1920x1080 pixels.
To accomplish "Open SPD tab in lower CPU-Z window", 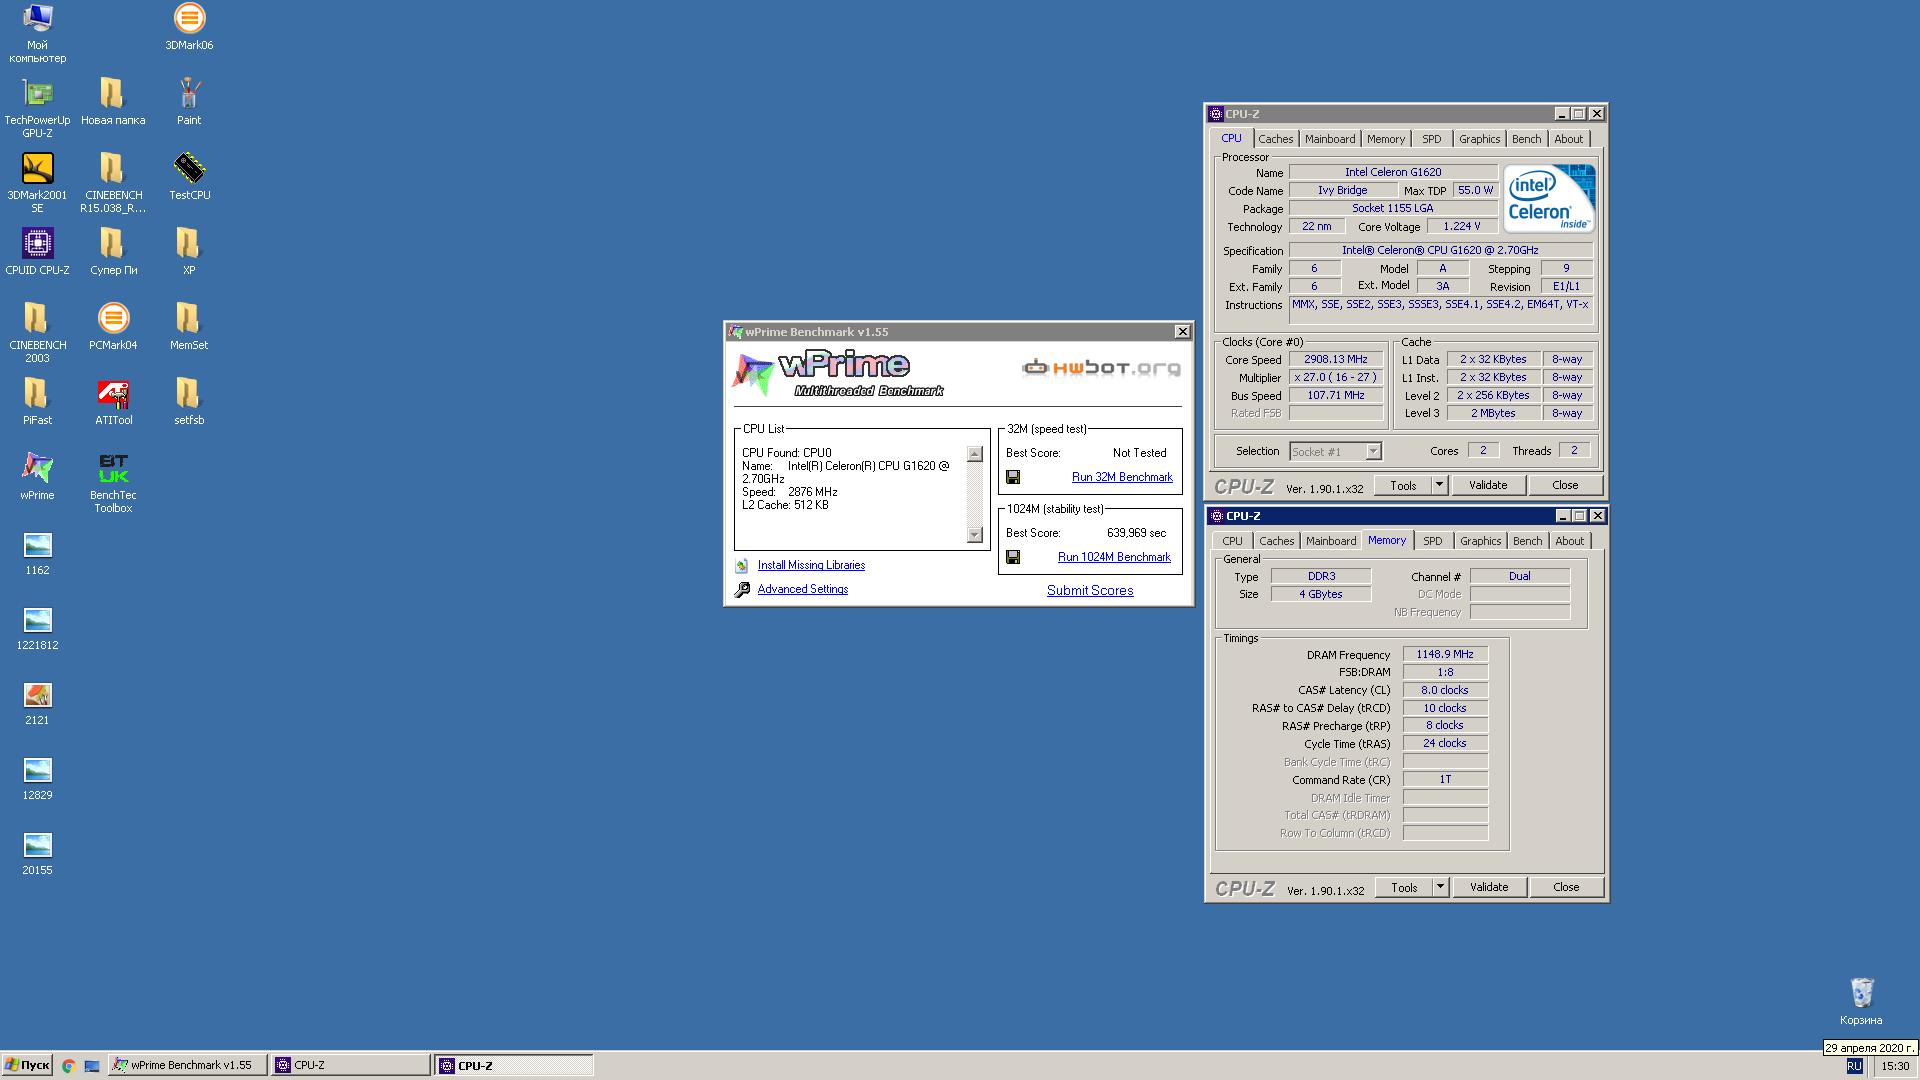I will [x=1433, y=541].
